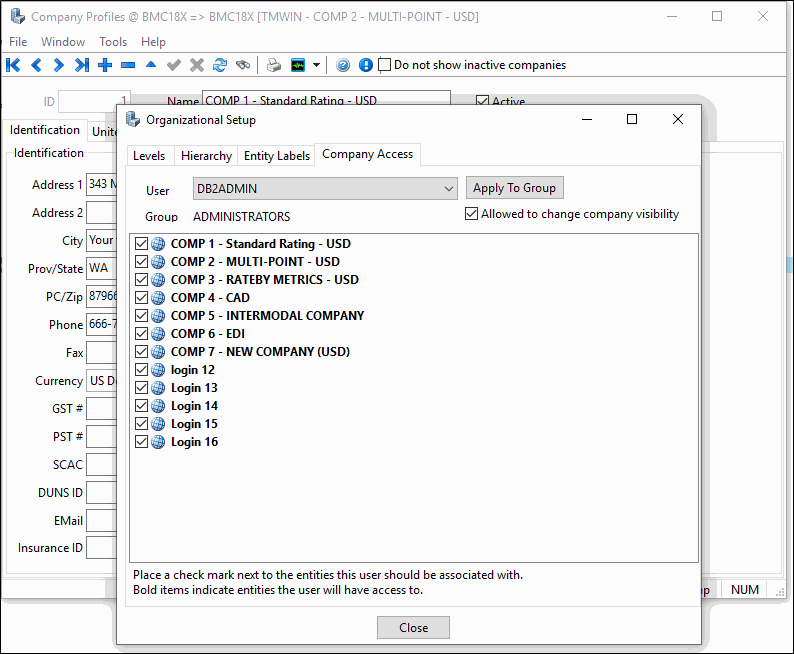Go to the previous company record
The height and width of the screenshot is (654, 794).
coord(36,65)
